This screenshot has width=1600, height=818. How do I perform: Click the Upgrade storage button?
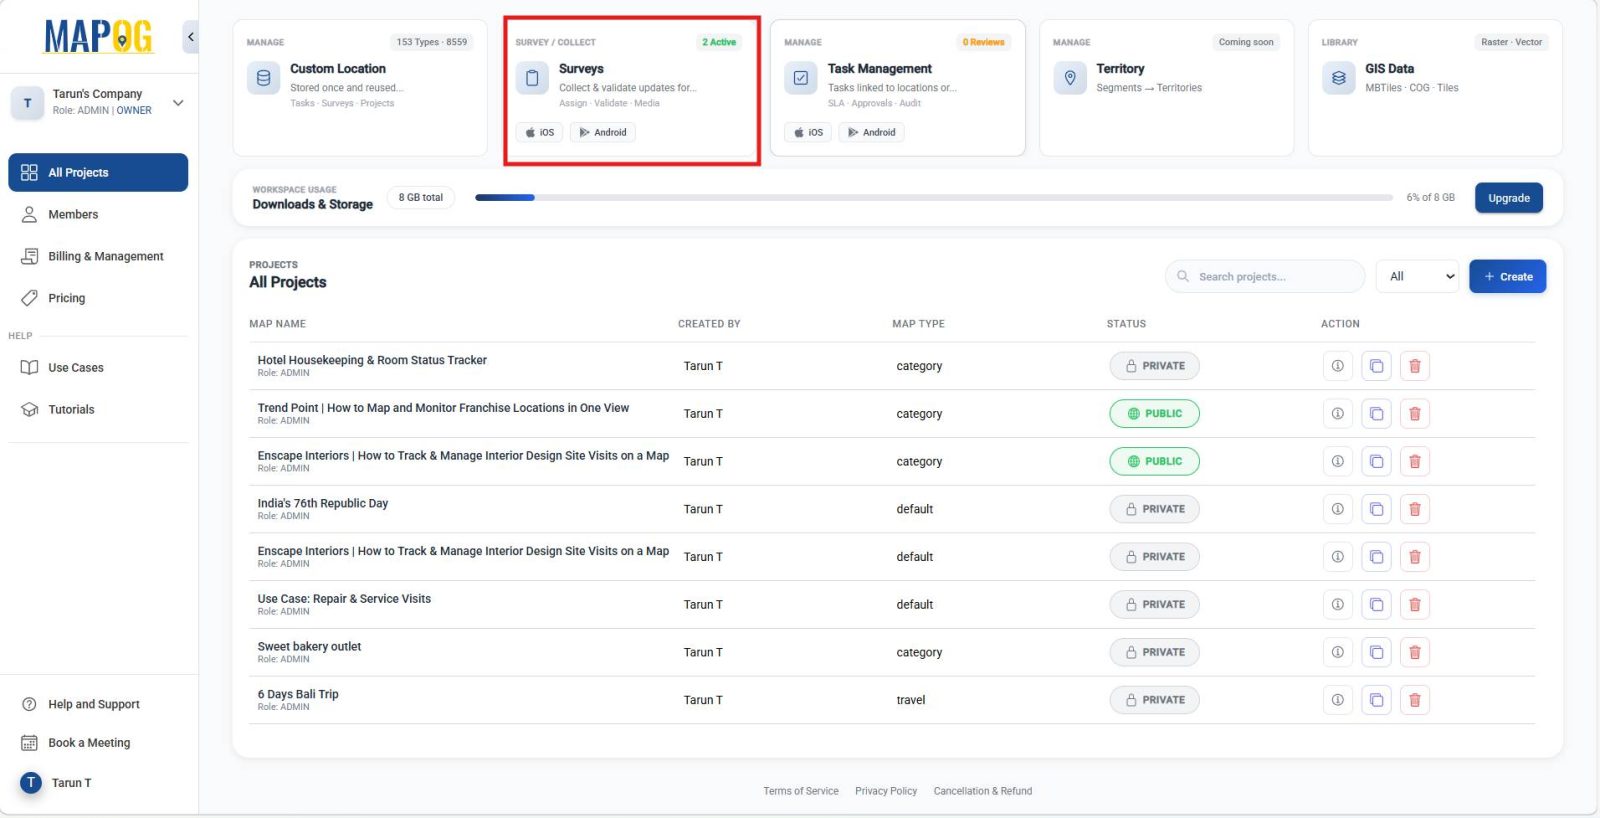tap(1509, 198)
